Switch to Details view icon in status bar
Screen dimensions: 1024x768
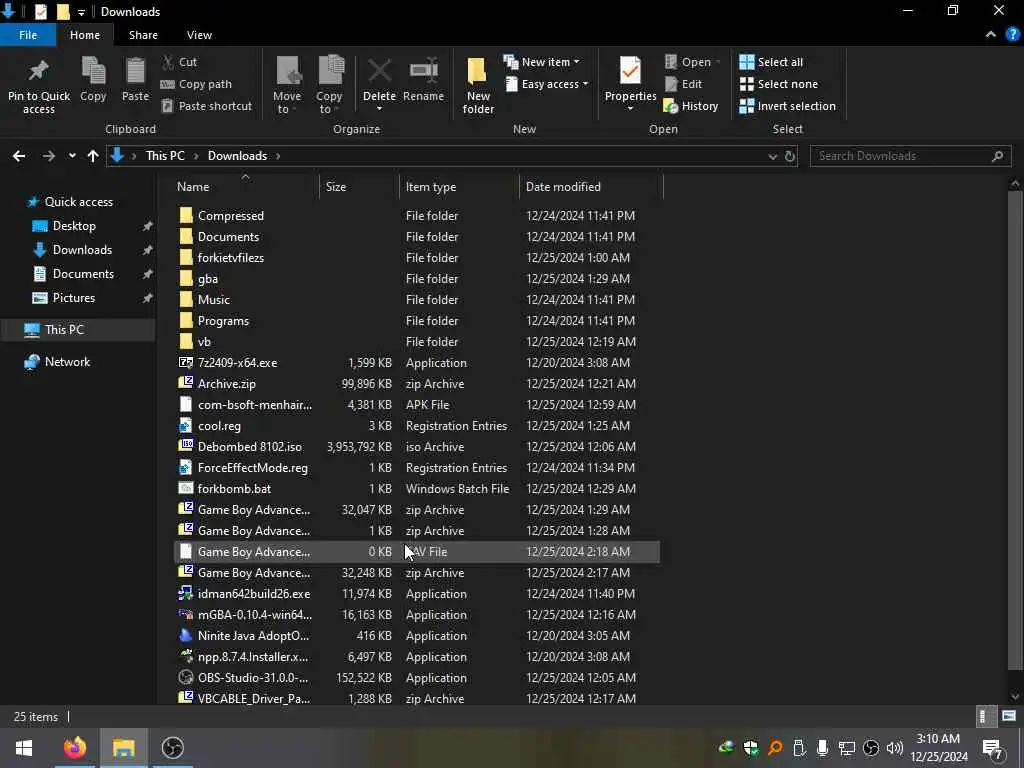coord(985,716)
